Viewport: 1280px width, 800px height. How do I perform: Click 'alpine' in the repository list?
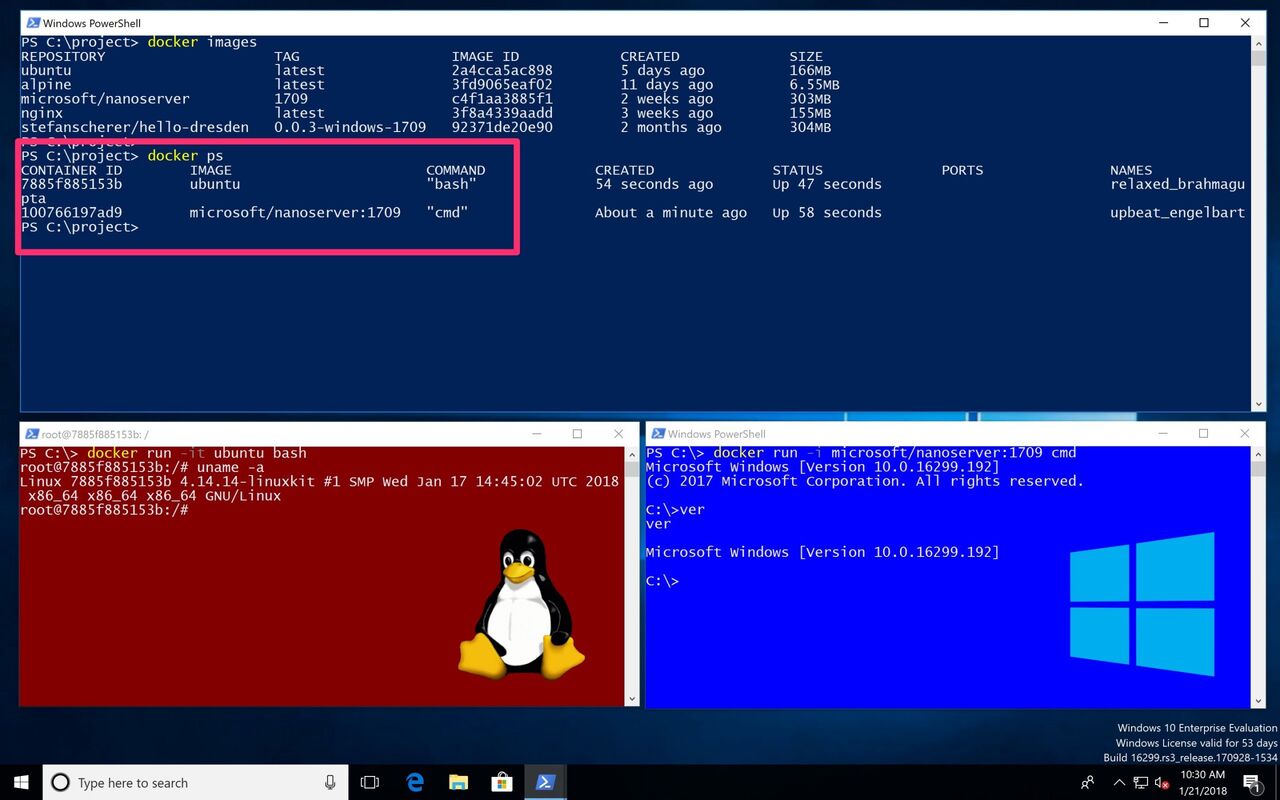coord(46,85)
